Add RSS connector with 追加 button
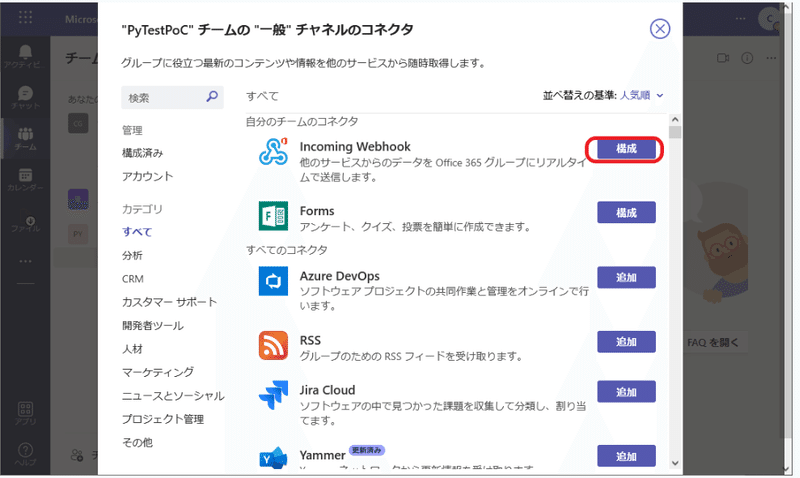This screenshot has height=478, width=800. (x=626, y=342)
